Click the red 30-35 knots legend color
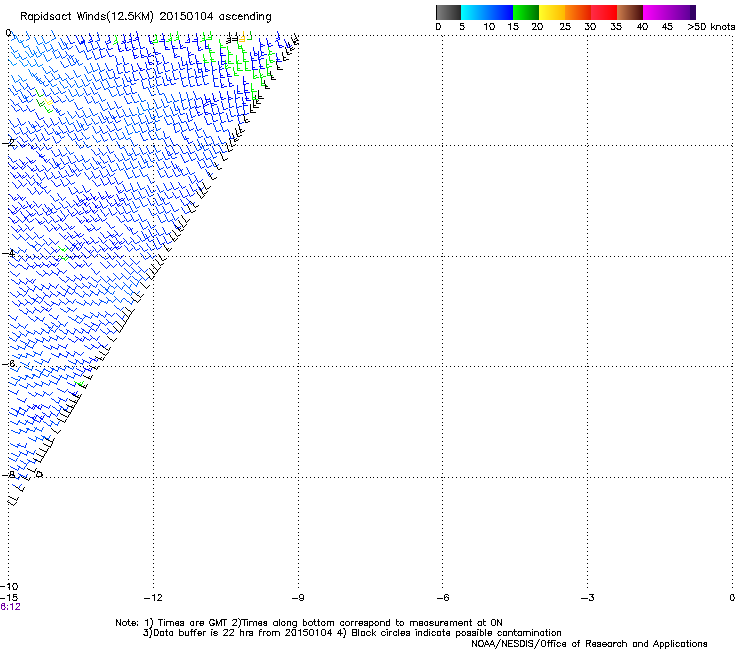Viewport: 740px width, 650px height. [x=604, y=12]
